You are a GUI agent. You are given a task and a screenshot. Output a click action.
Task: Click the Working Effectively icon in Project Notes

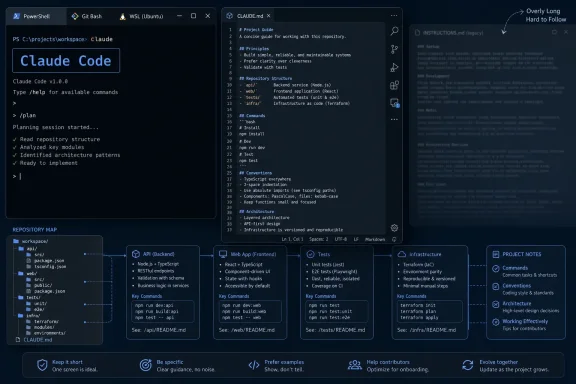pos(496,322)
